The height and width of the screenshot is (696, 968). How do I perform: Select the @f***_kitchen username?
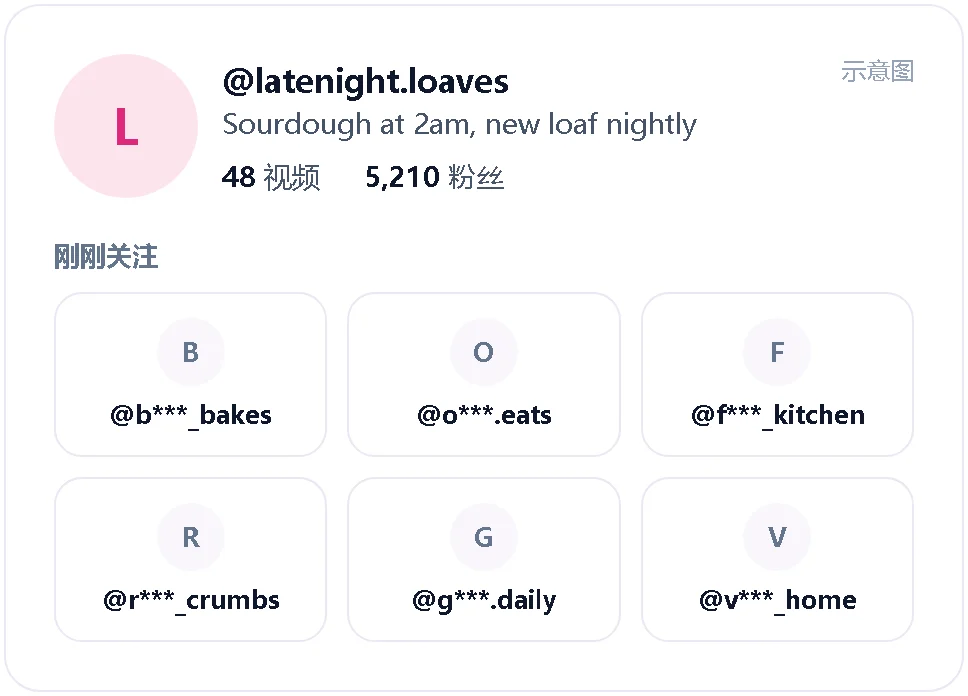coord(778,415)
